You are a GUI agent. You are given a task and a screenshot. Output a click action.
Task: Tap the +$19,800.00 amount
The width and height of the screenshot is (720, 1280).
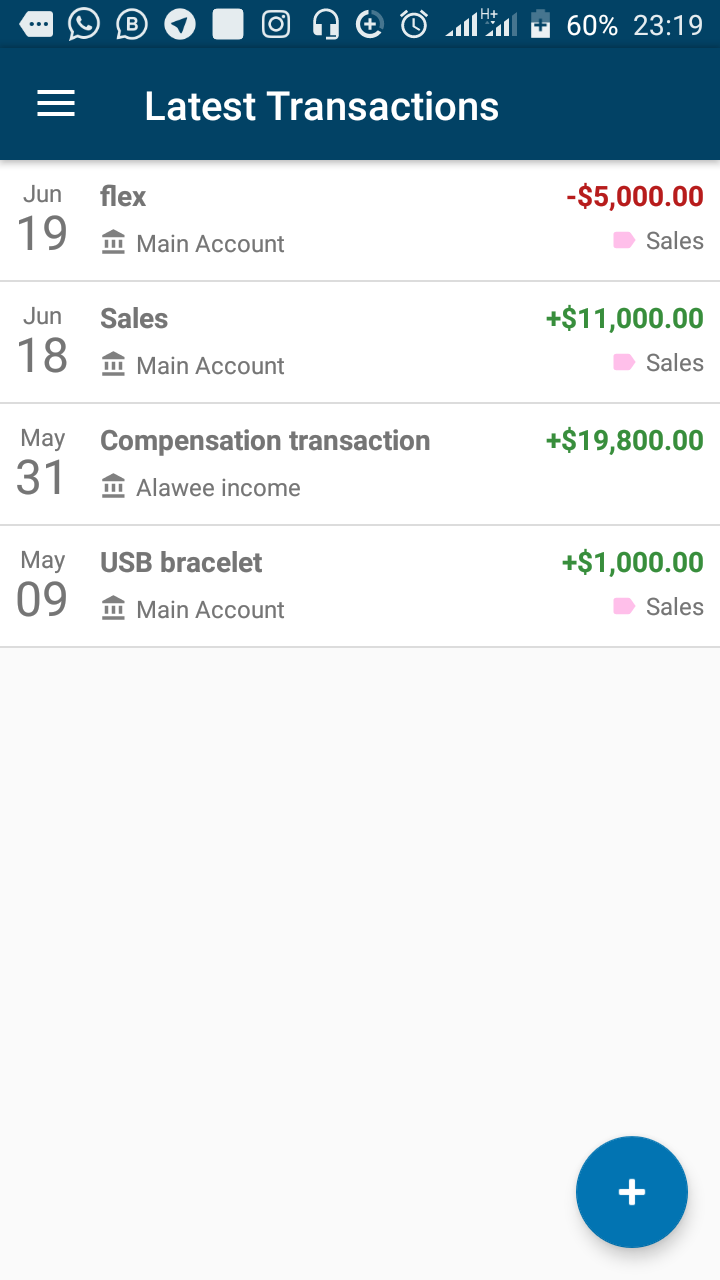coord(624,441)
